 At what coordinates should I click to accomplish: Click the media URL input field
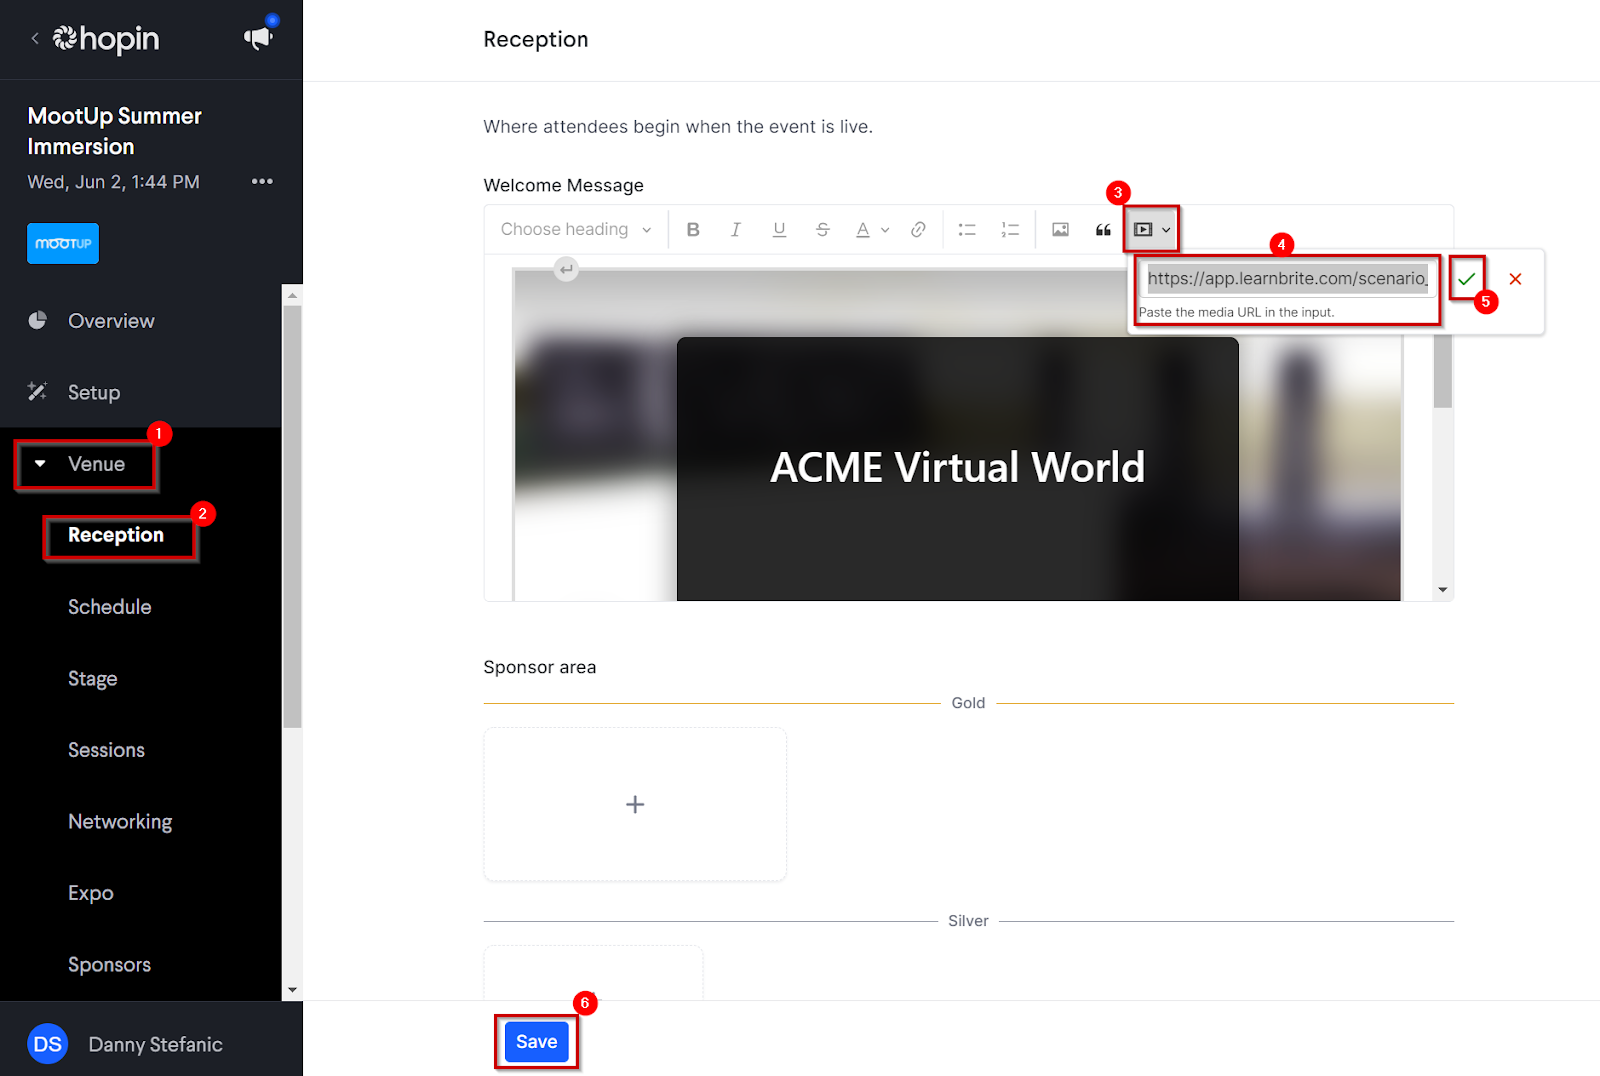click(1288, 278)
